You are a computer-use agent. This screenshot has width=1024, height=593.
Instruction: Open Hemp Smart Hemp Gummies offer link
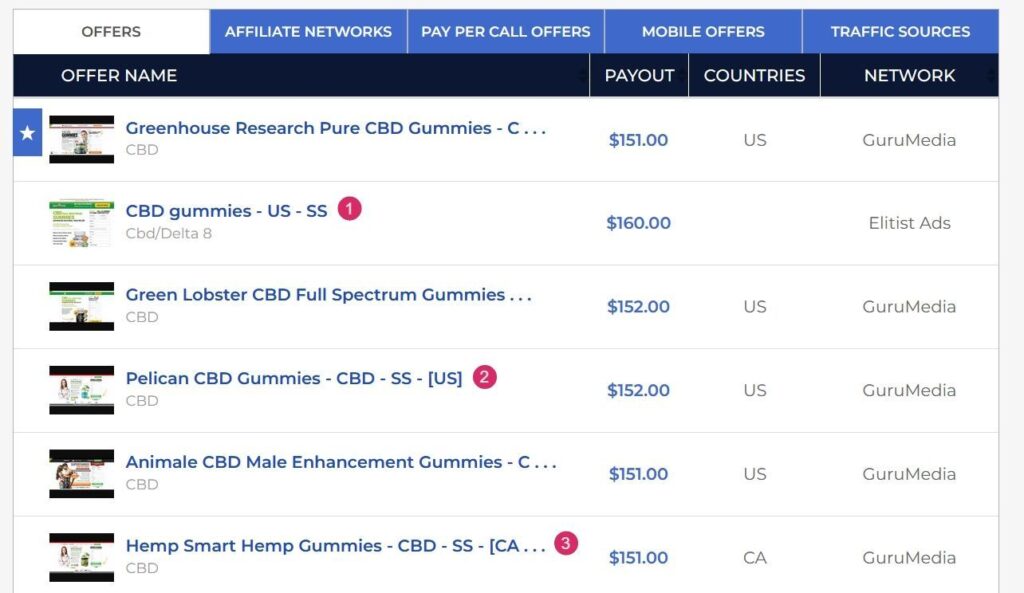pyautogui.click(x=336, y=546)
